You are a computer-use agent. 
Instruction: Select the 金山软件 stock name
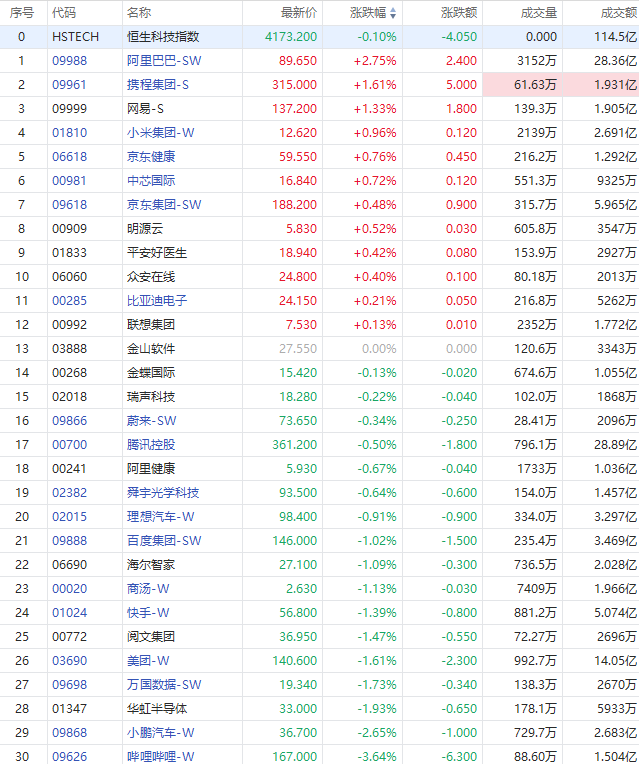[151, 348]
